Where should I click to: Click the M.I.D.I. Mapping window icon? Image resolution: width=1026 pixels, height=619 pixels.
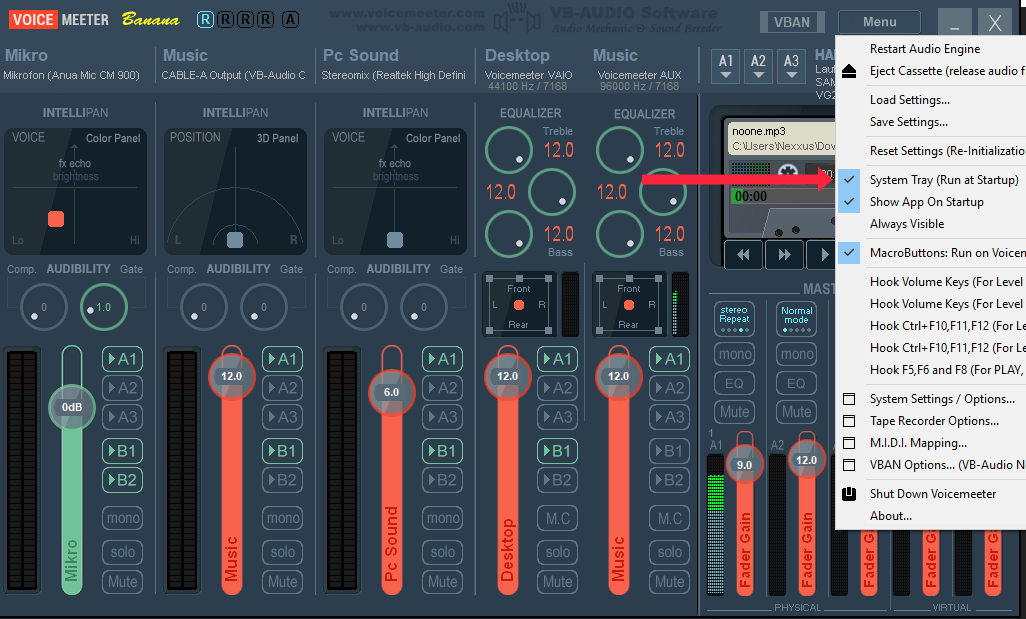[x=849, y=443]
